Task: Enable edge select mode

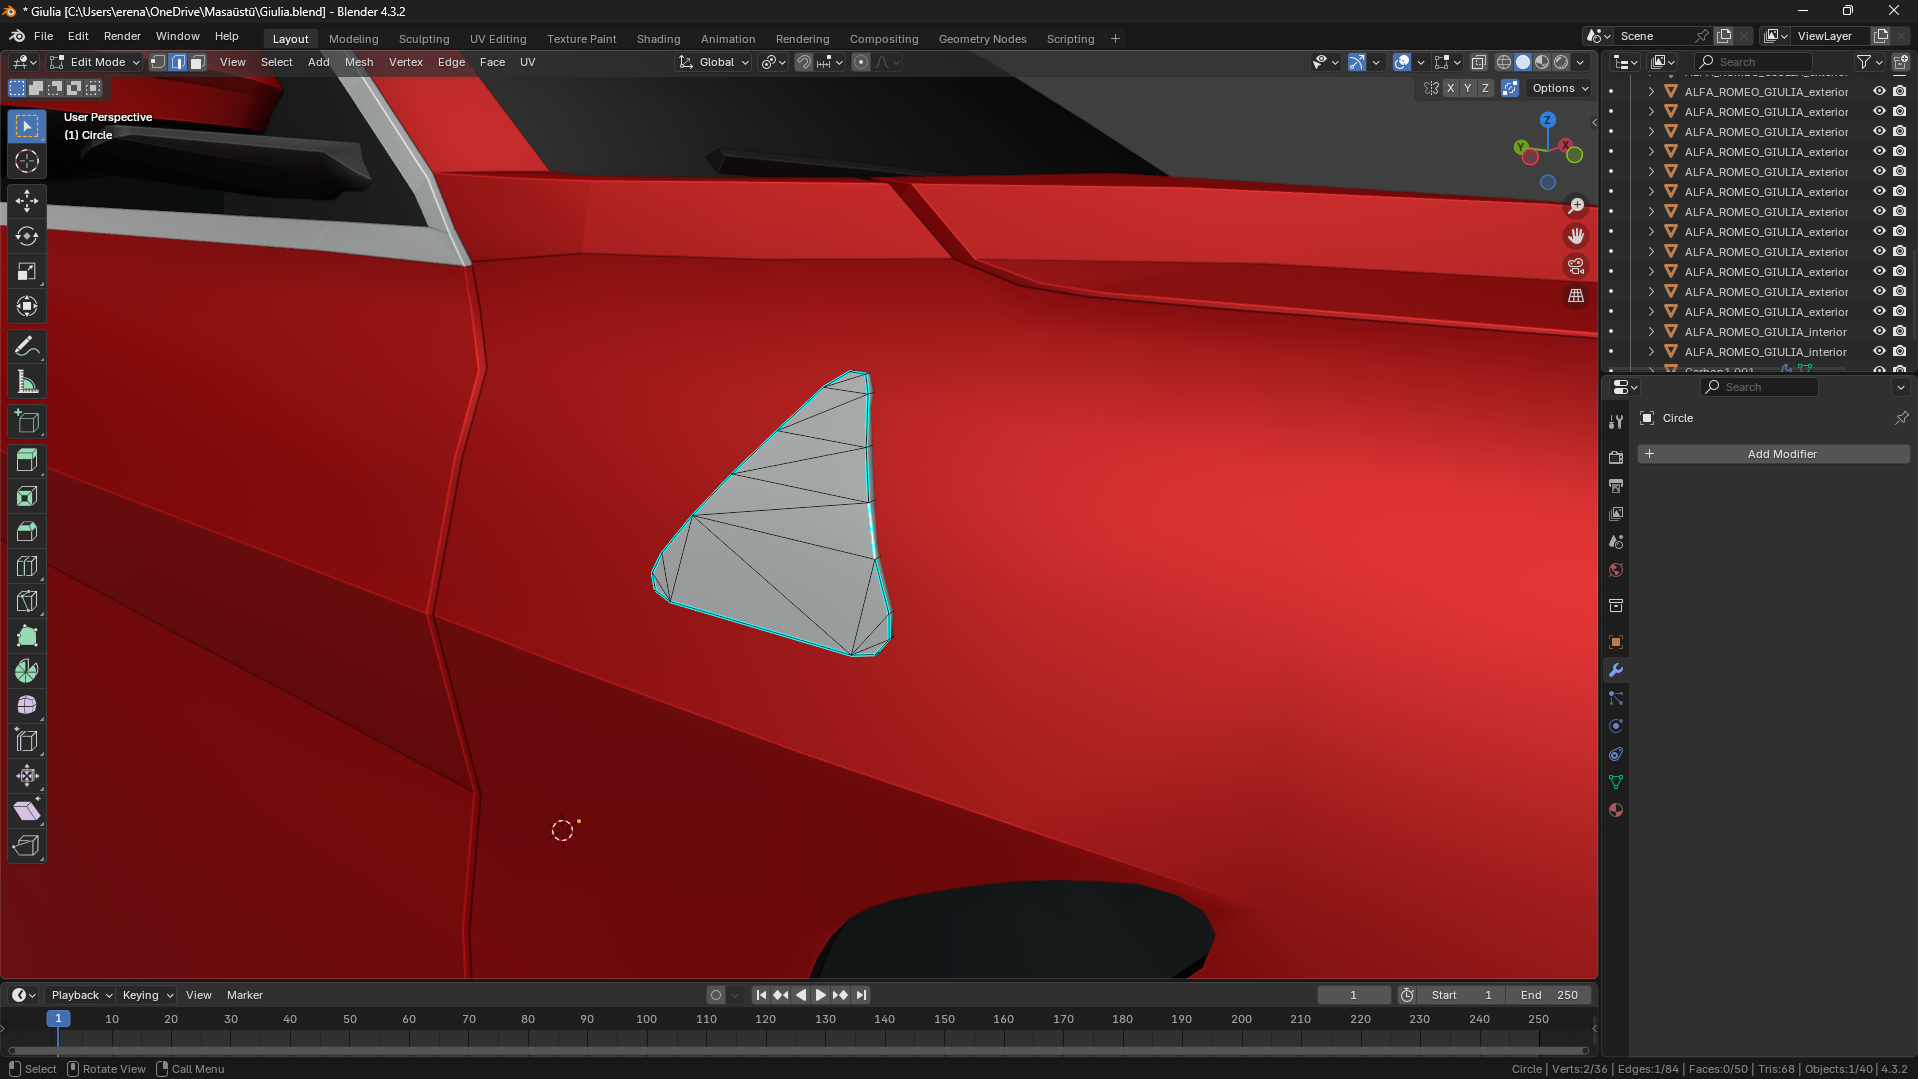Action: (178, 62)
